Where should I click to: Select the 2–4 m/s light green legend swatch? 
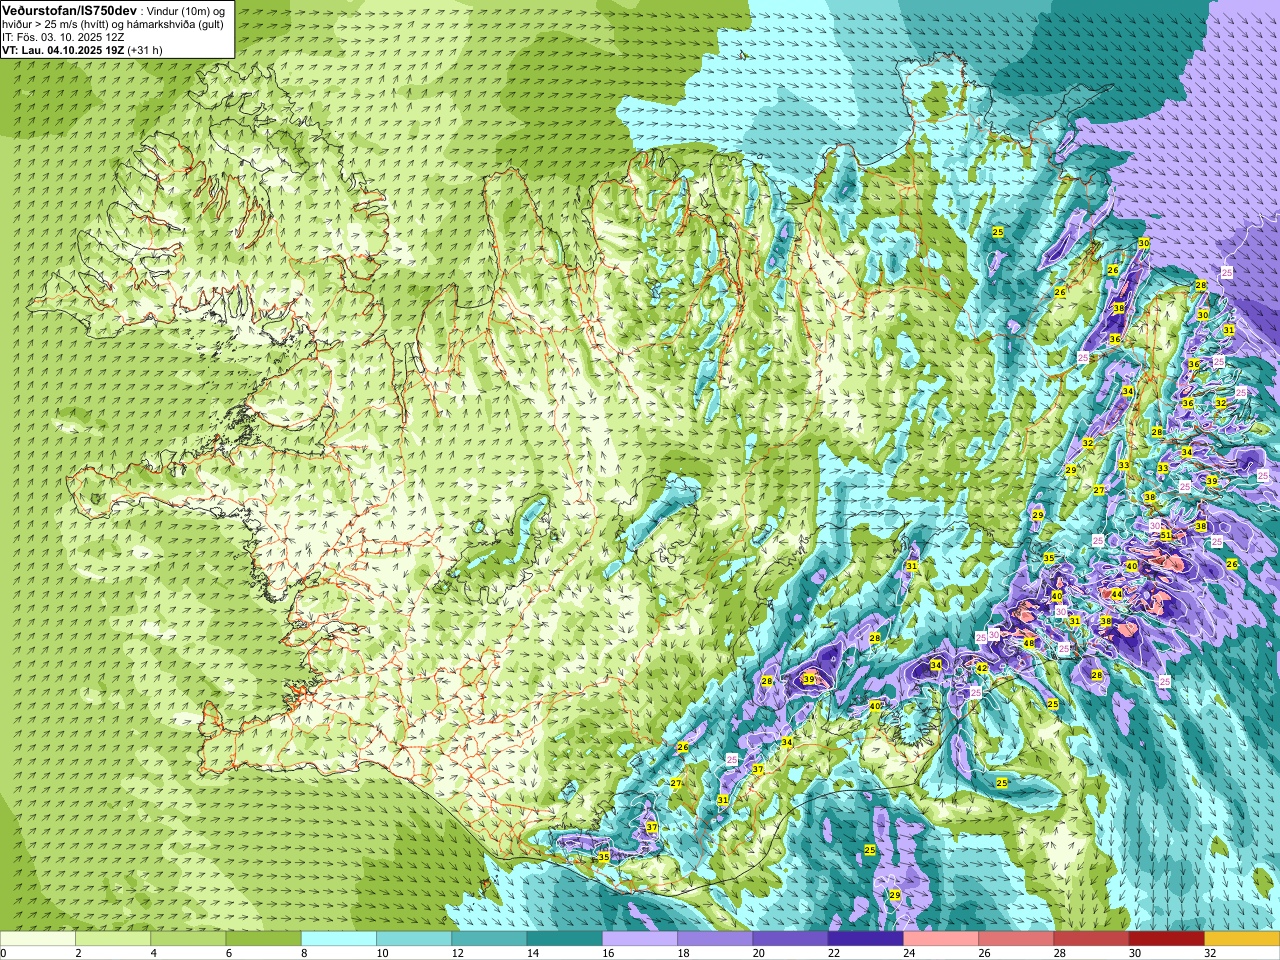tap(113, 939)
